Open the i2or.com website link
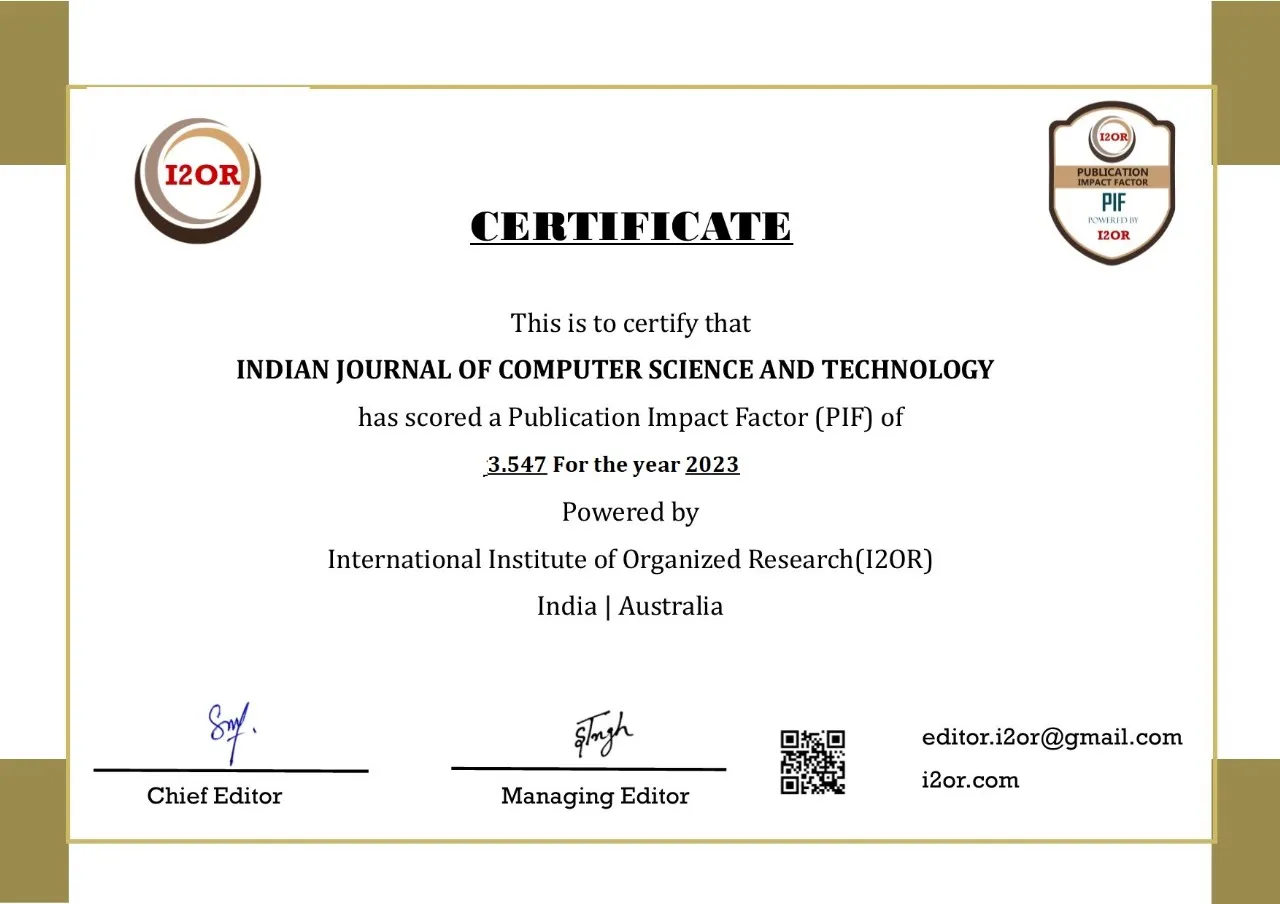1280x904 pixels. [x=970, y=780]
